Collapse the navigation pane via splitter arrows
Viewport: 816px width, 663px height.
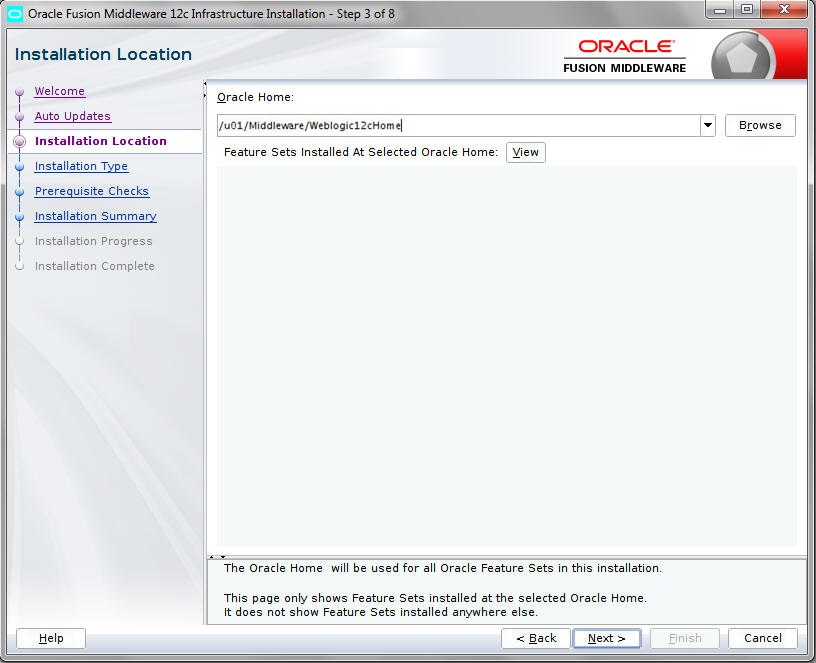coord(205,90)
